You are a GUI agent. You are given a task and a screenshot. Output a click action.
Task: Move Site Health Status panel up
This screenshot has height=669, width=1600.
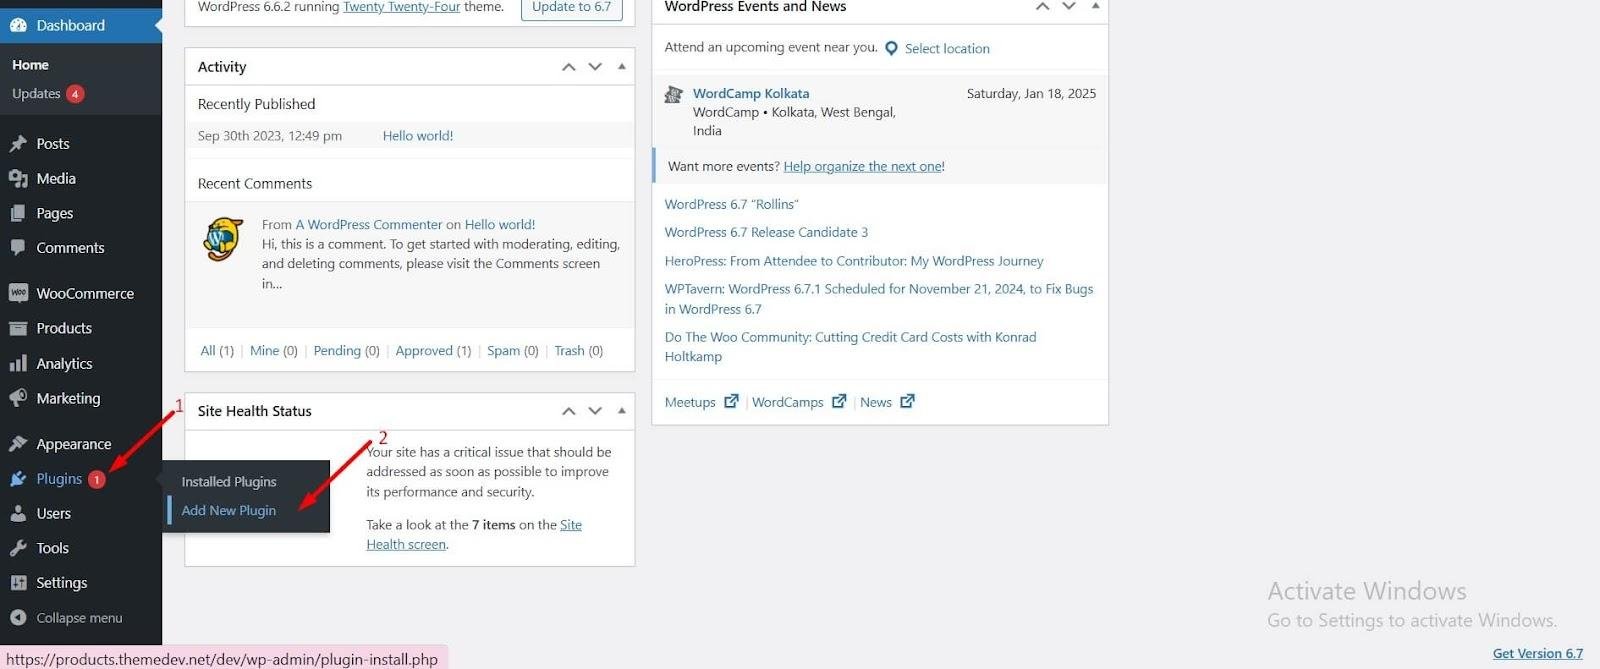coord(568,411)
